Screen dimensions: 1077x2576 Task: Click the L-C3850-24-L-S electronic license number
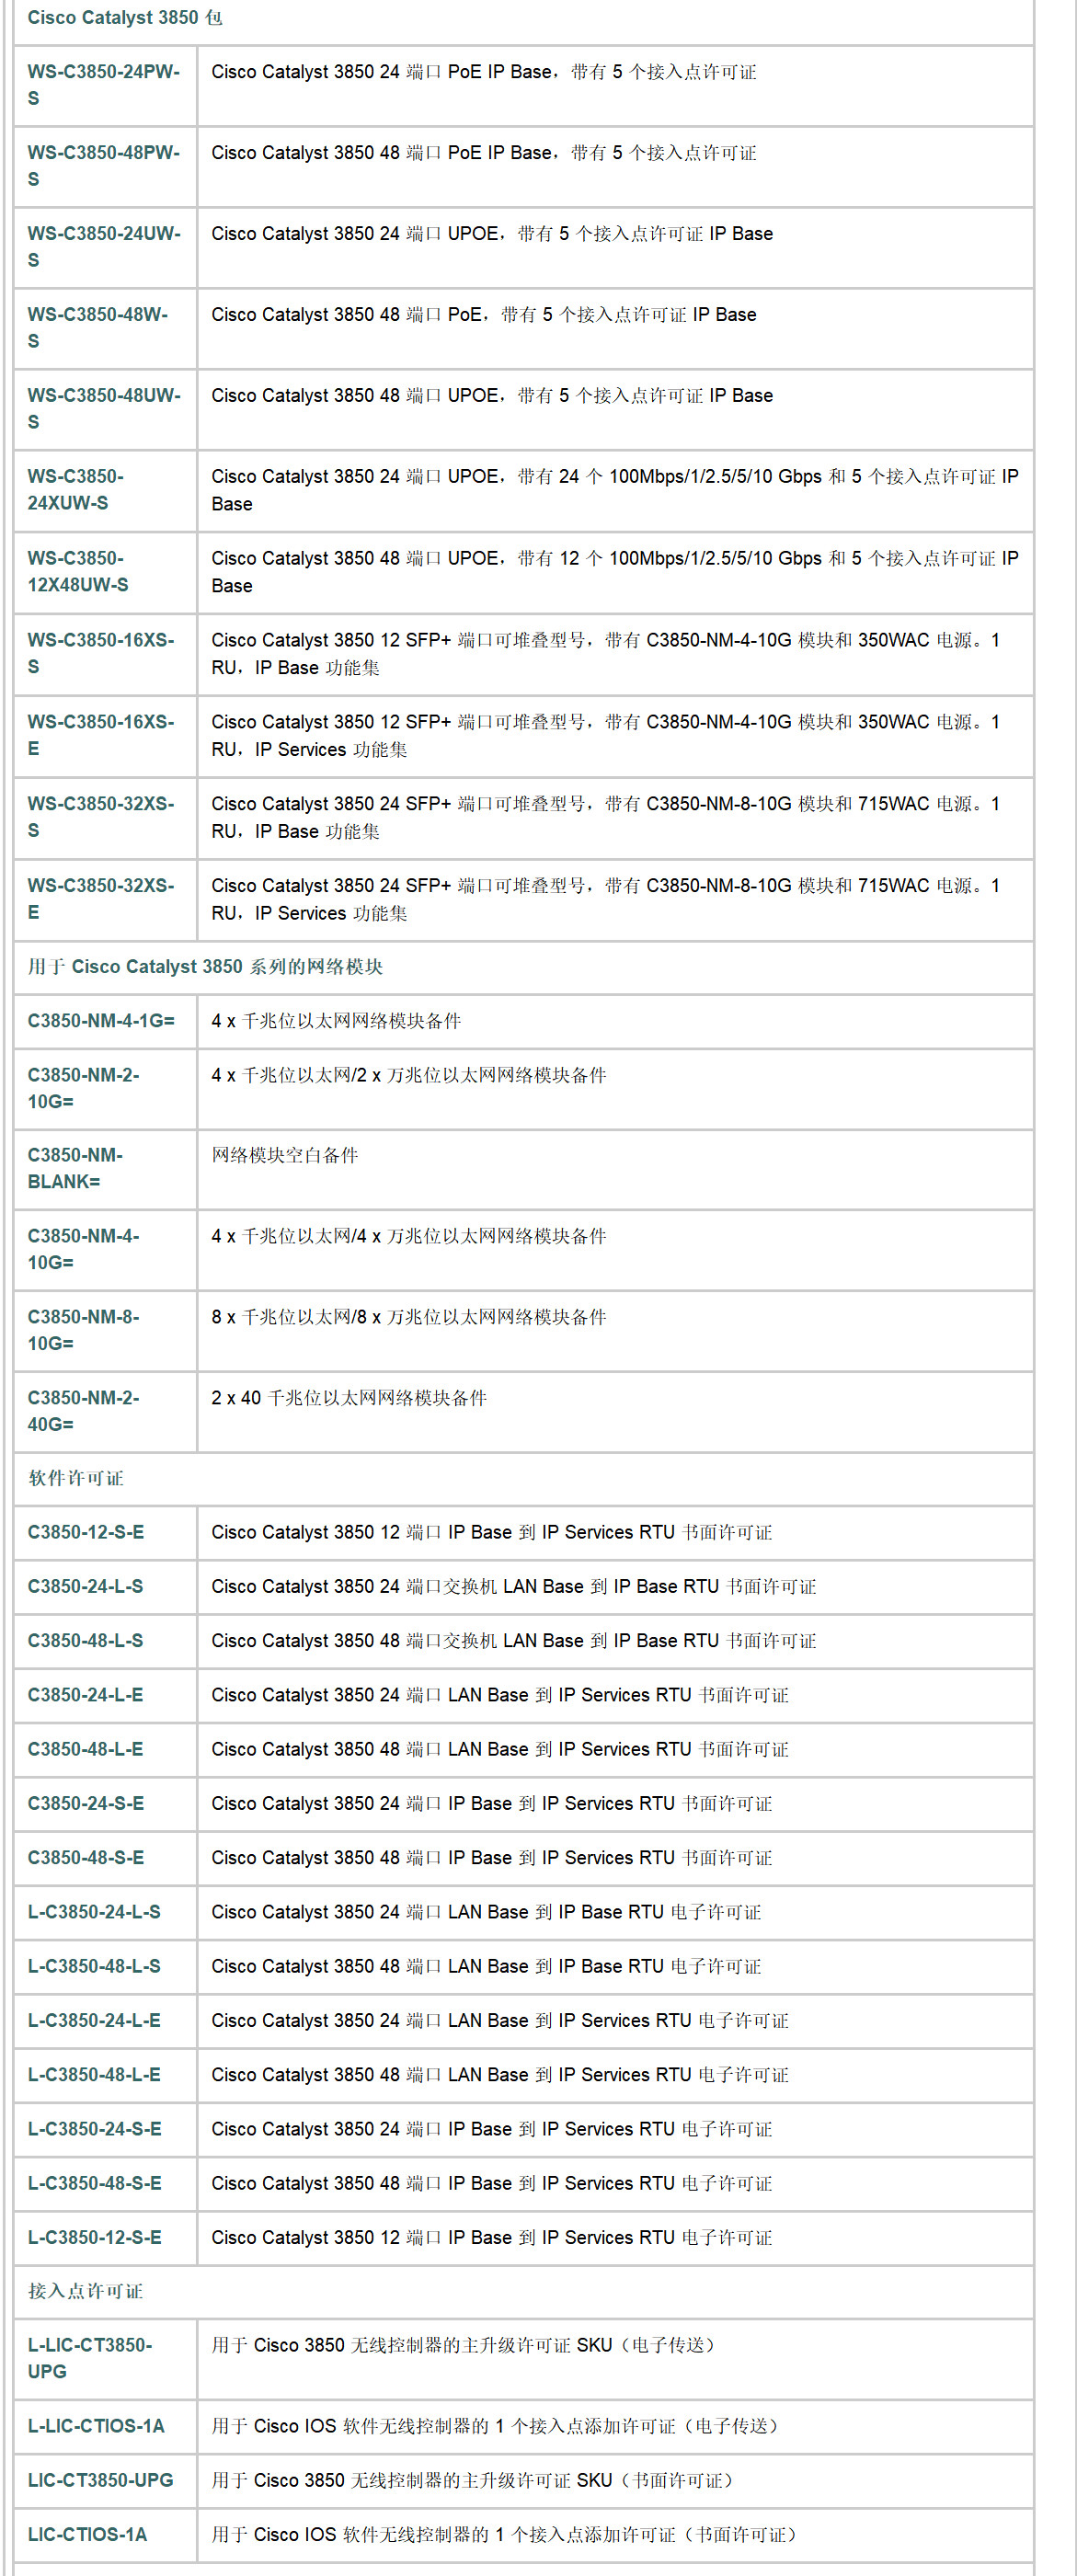[94, 1912]
